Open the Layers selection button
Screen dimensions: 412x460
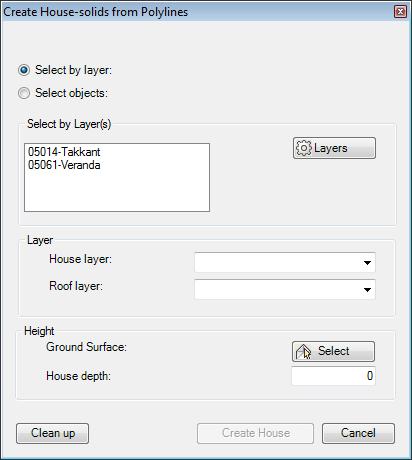[334, 148]
